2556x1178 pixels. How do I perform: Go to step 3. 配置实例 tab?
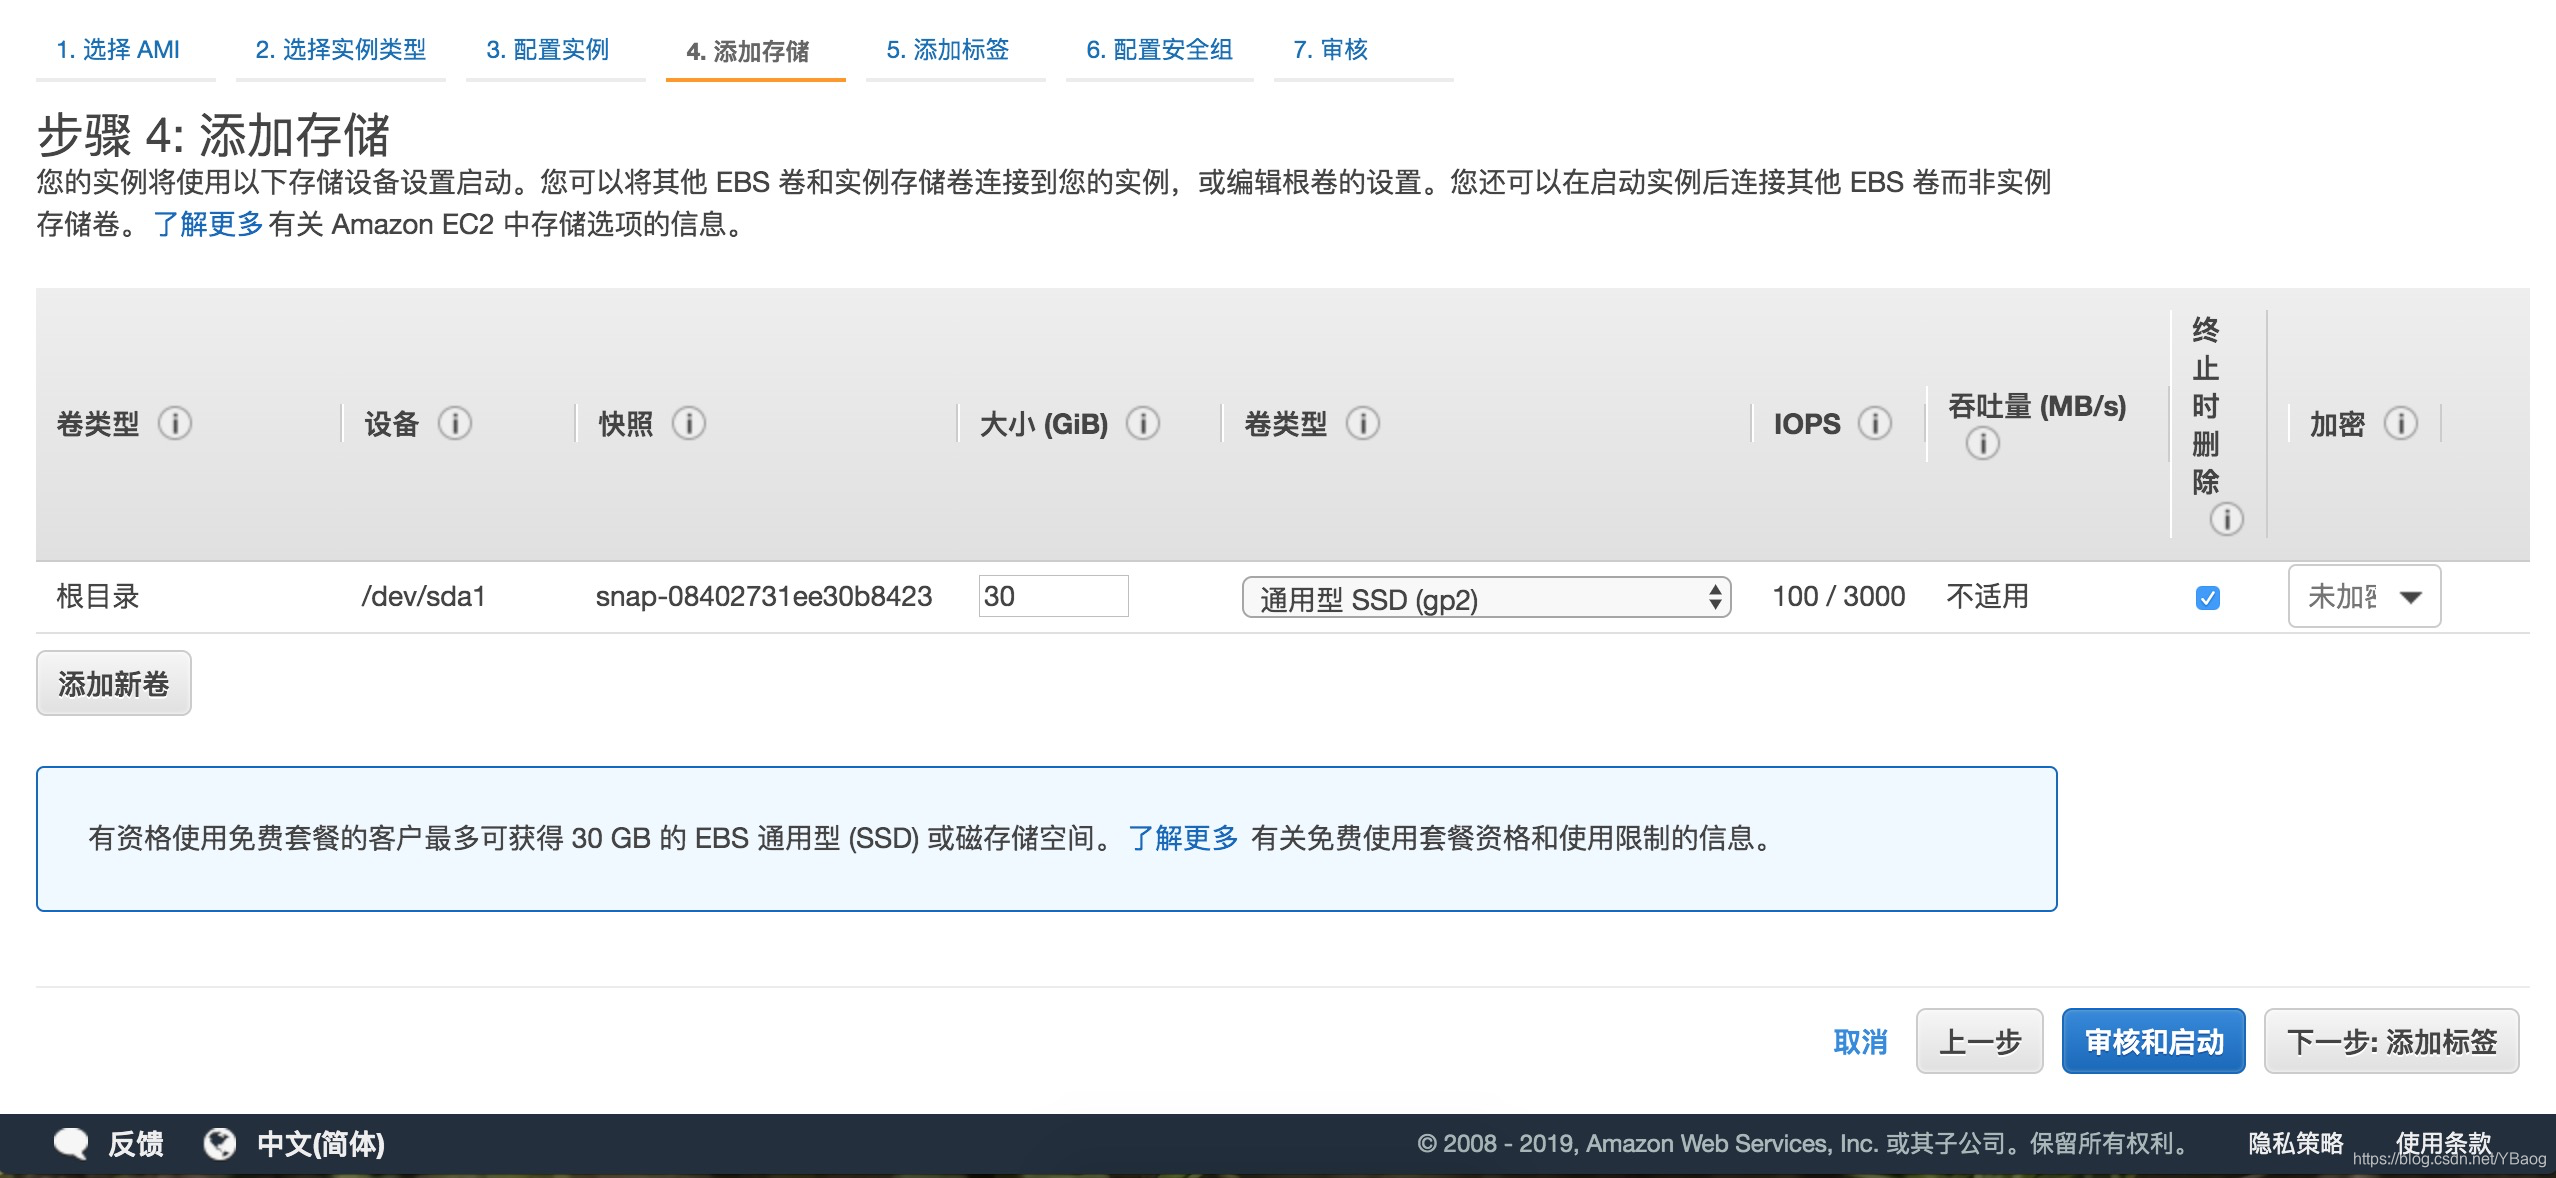tap(547, 49)
